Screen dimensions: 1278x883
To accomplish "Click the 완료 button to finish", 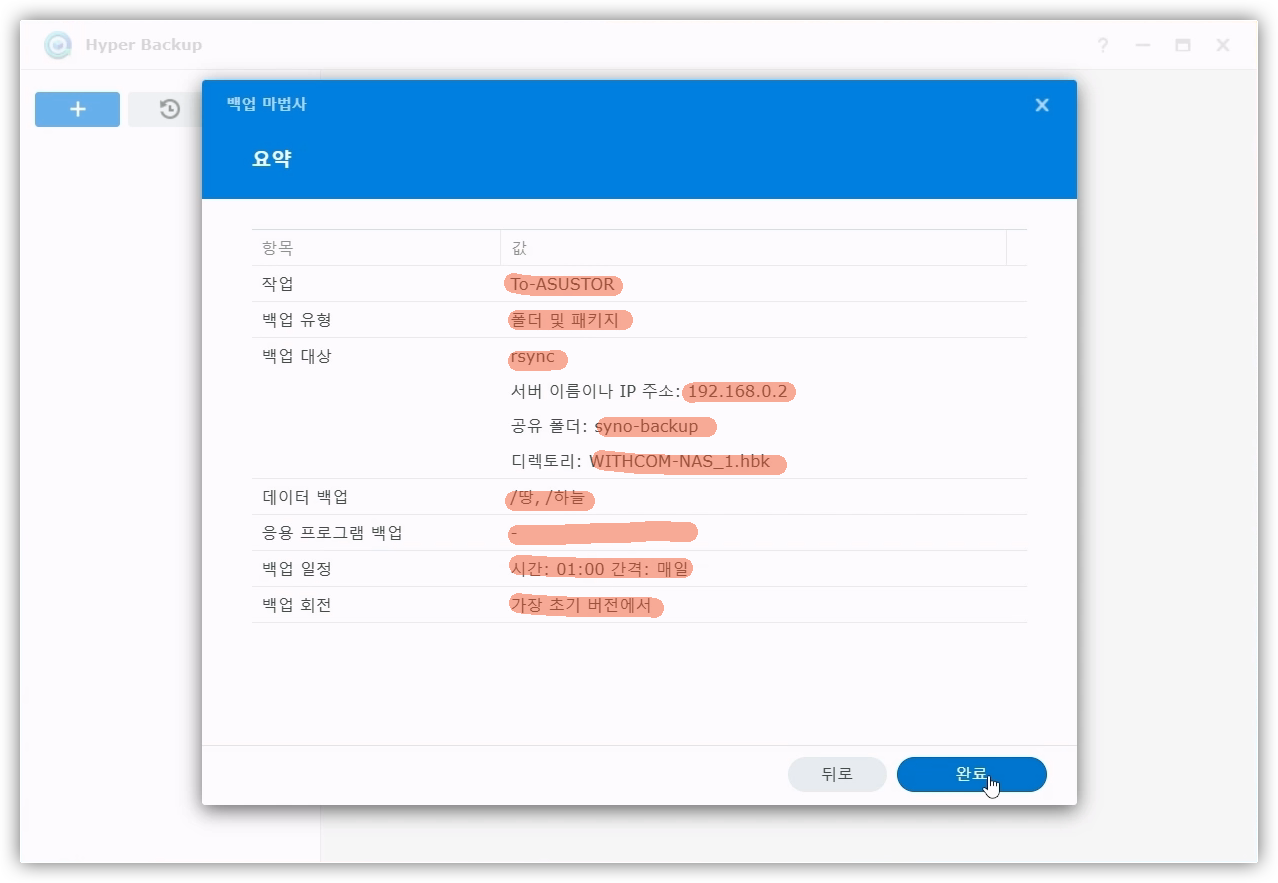I will point(971,774).
